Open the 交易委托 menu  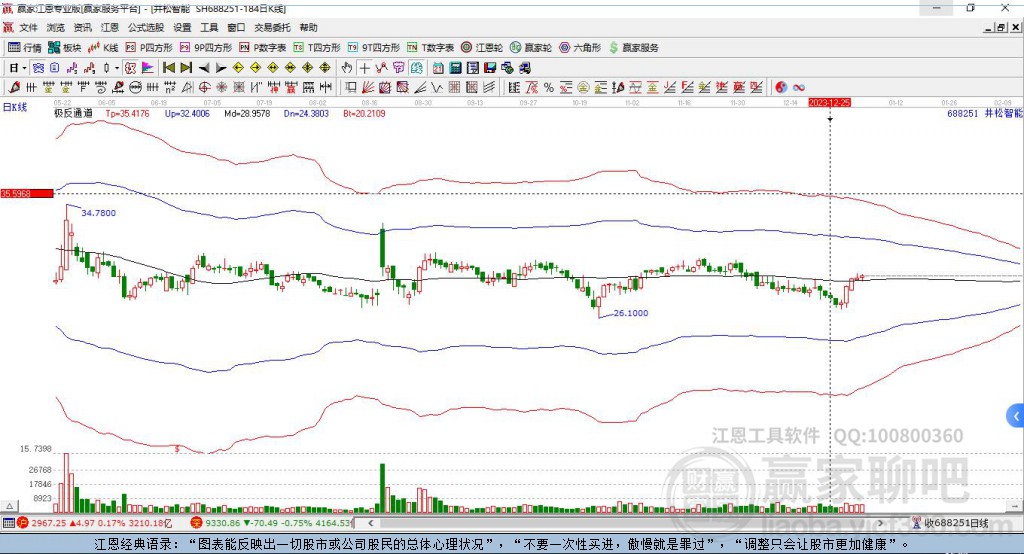tap(272, 27)
